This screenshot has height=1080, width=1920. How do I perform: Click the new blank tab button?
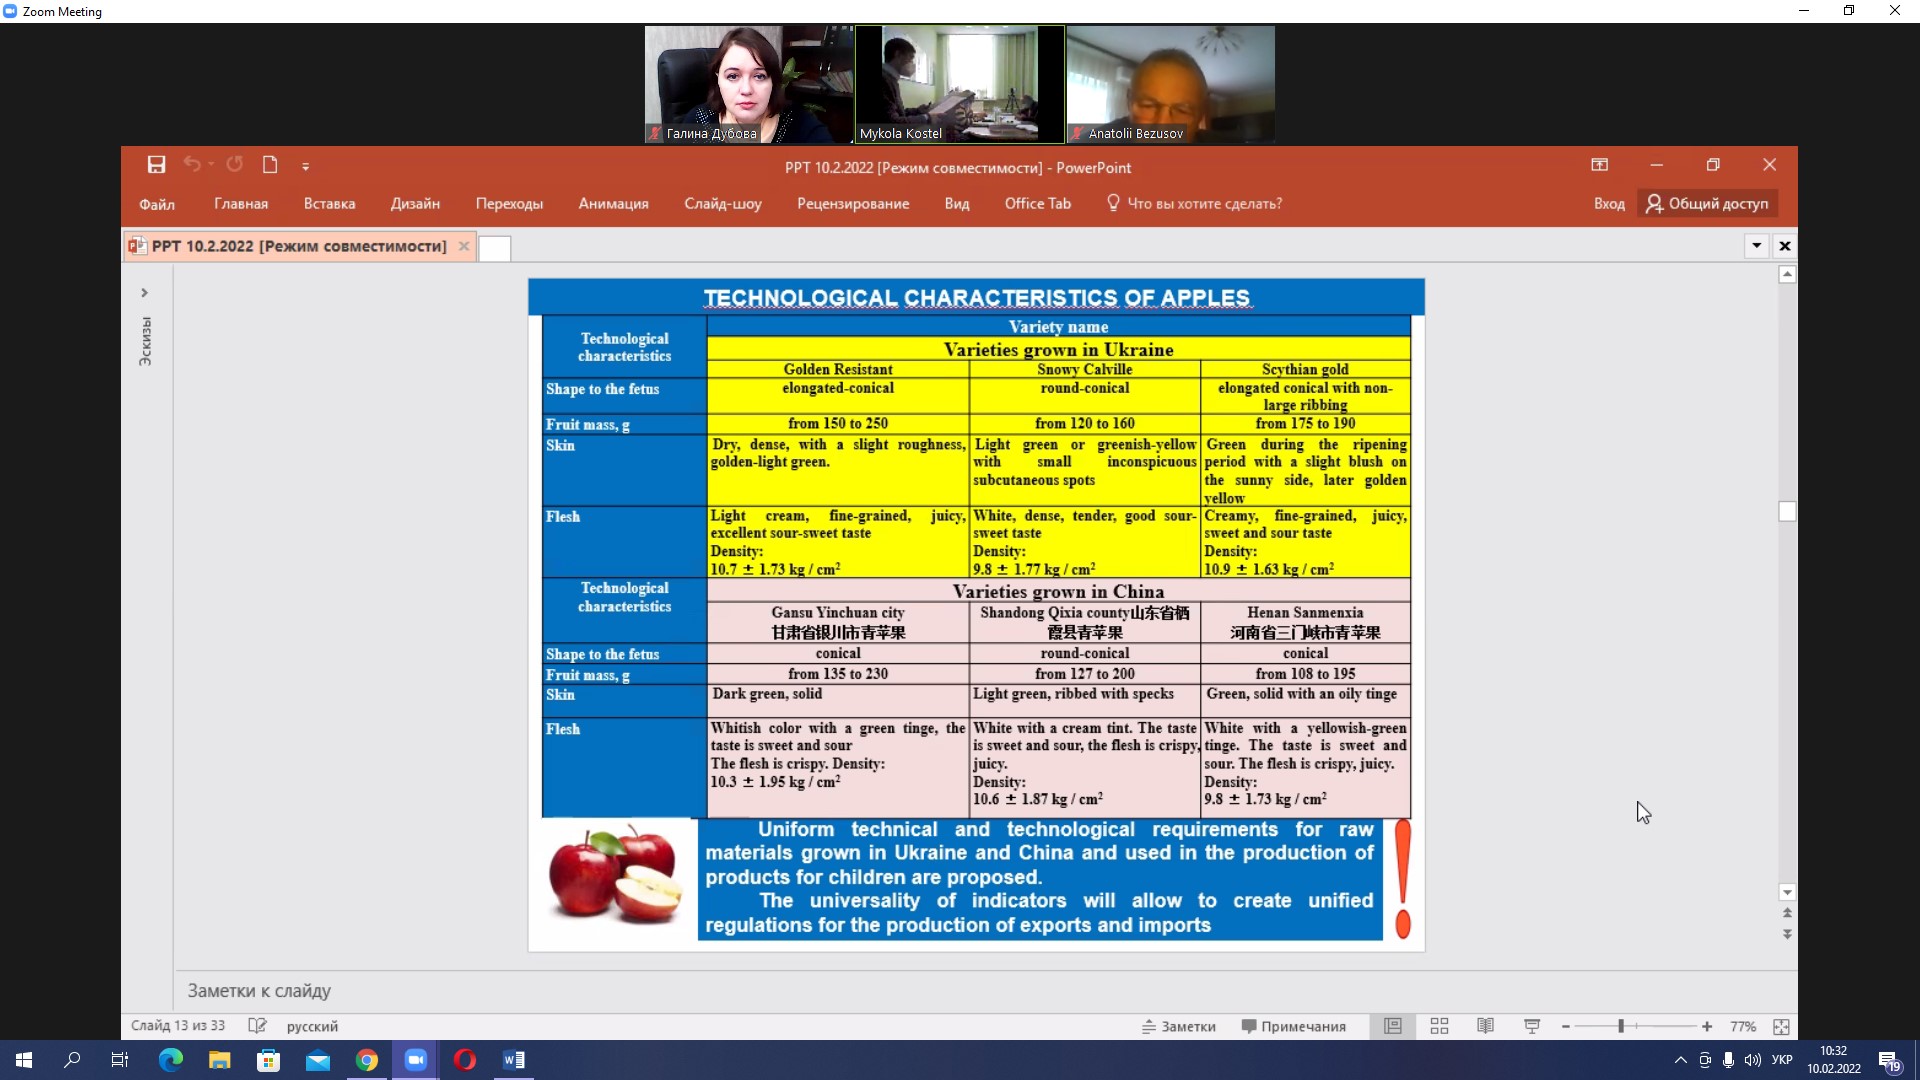(x=495, y=248)
